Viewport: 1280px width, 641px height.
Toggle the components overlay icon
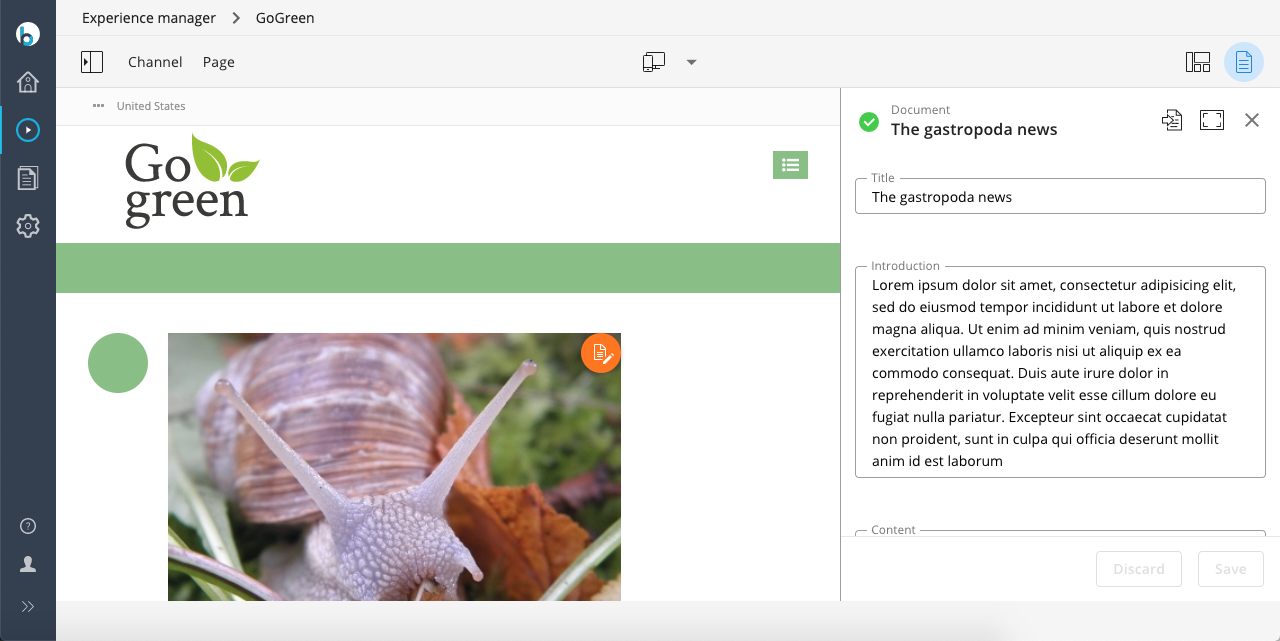click(1198, 62)
